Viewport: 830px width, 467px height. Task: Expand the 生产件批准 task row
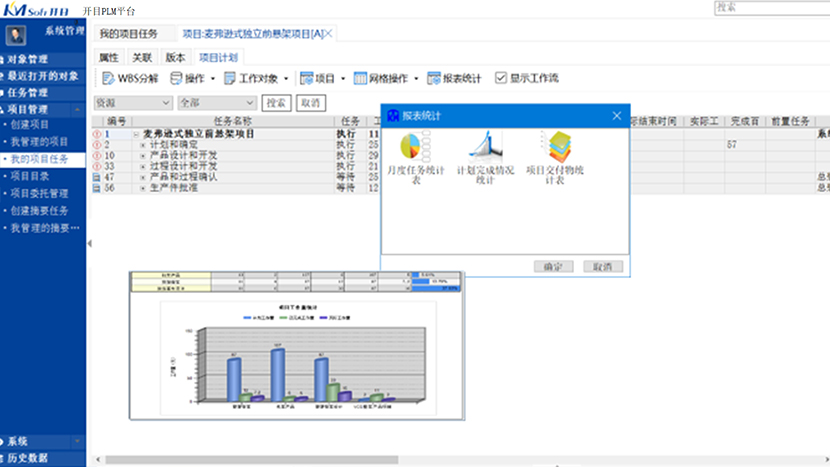[143, 187]
